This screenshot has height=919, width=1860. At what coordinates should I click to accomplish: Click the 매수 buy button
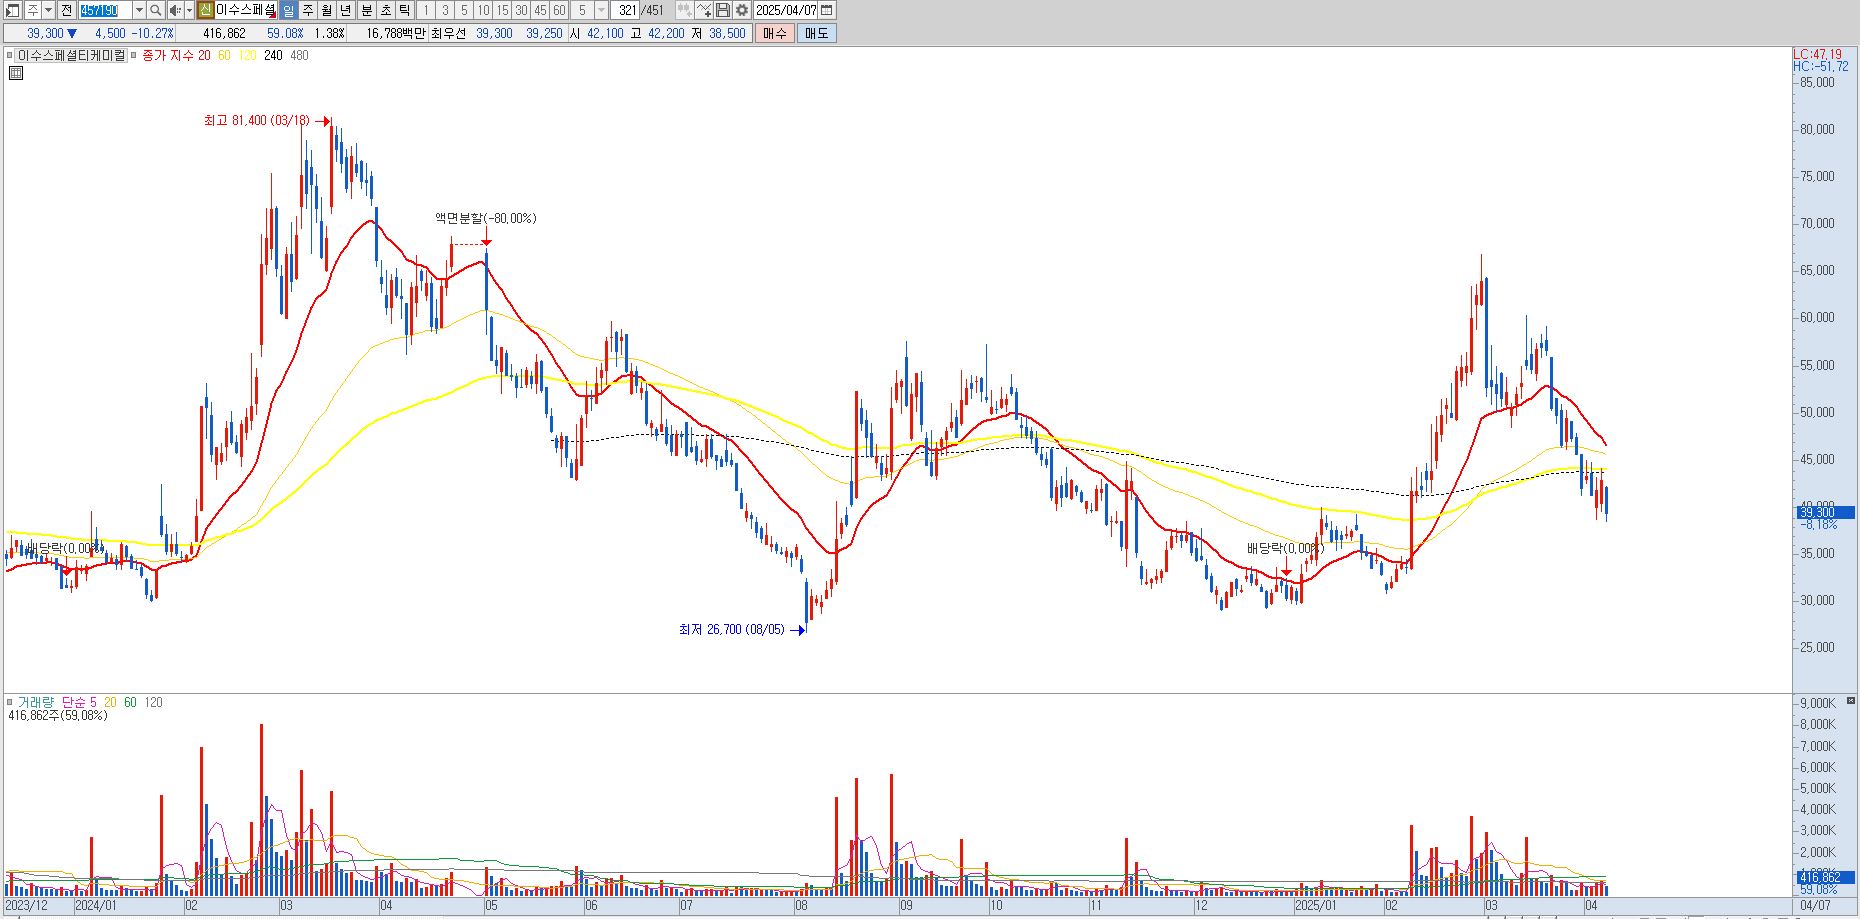775,33
